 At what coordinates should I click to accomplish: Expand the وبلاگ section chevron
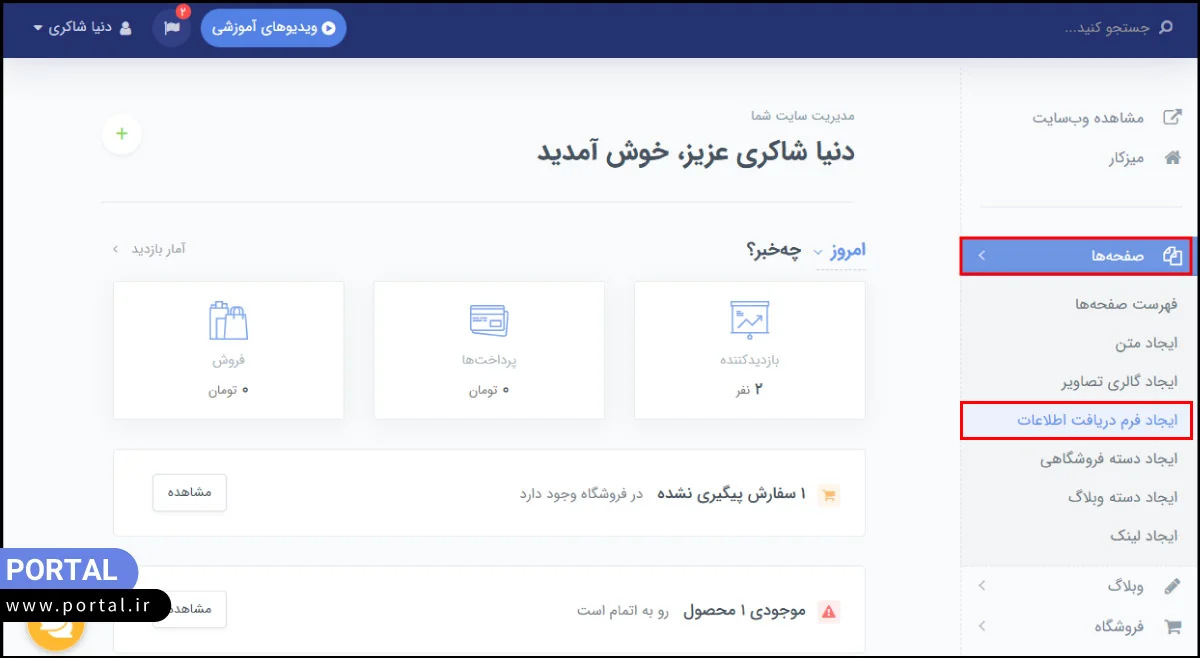click(x=982, y=586)
